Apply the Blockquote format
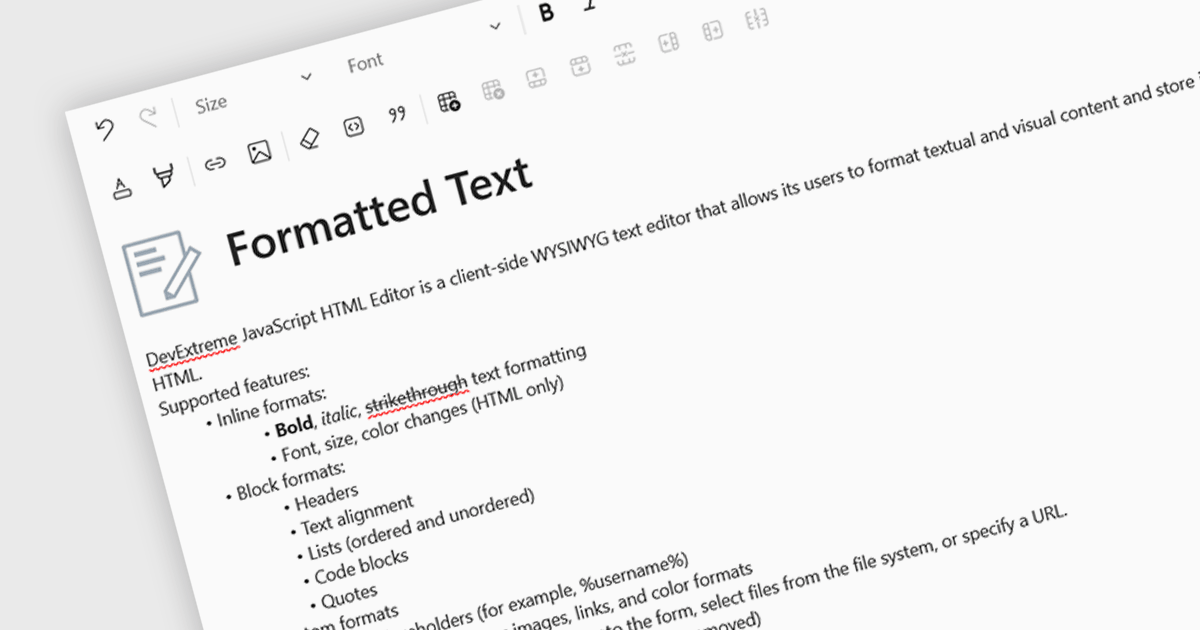Viewport: 1200px width, 630px height. (x=398, y=114)
